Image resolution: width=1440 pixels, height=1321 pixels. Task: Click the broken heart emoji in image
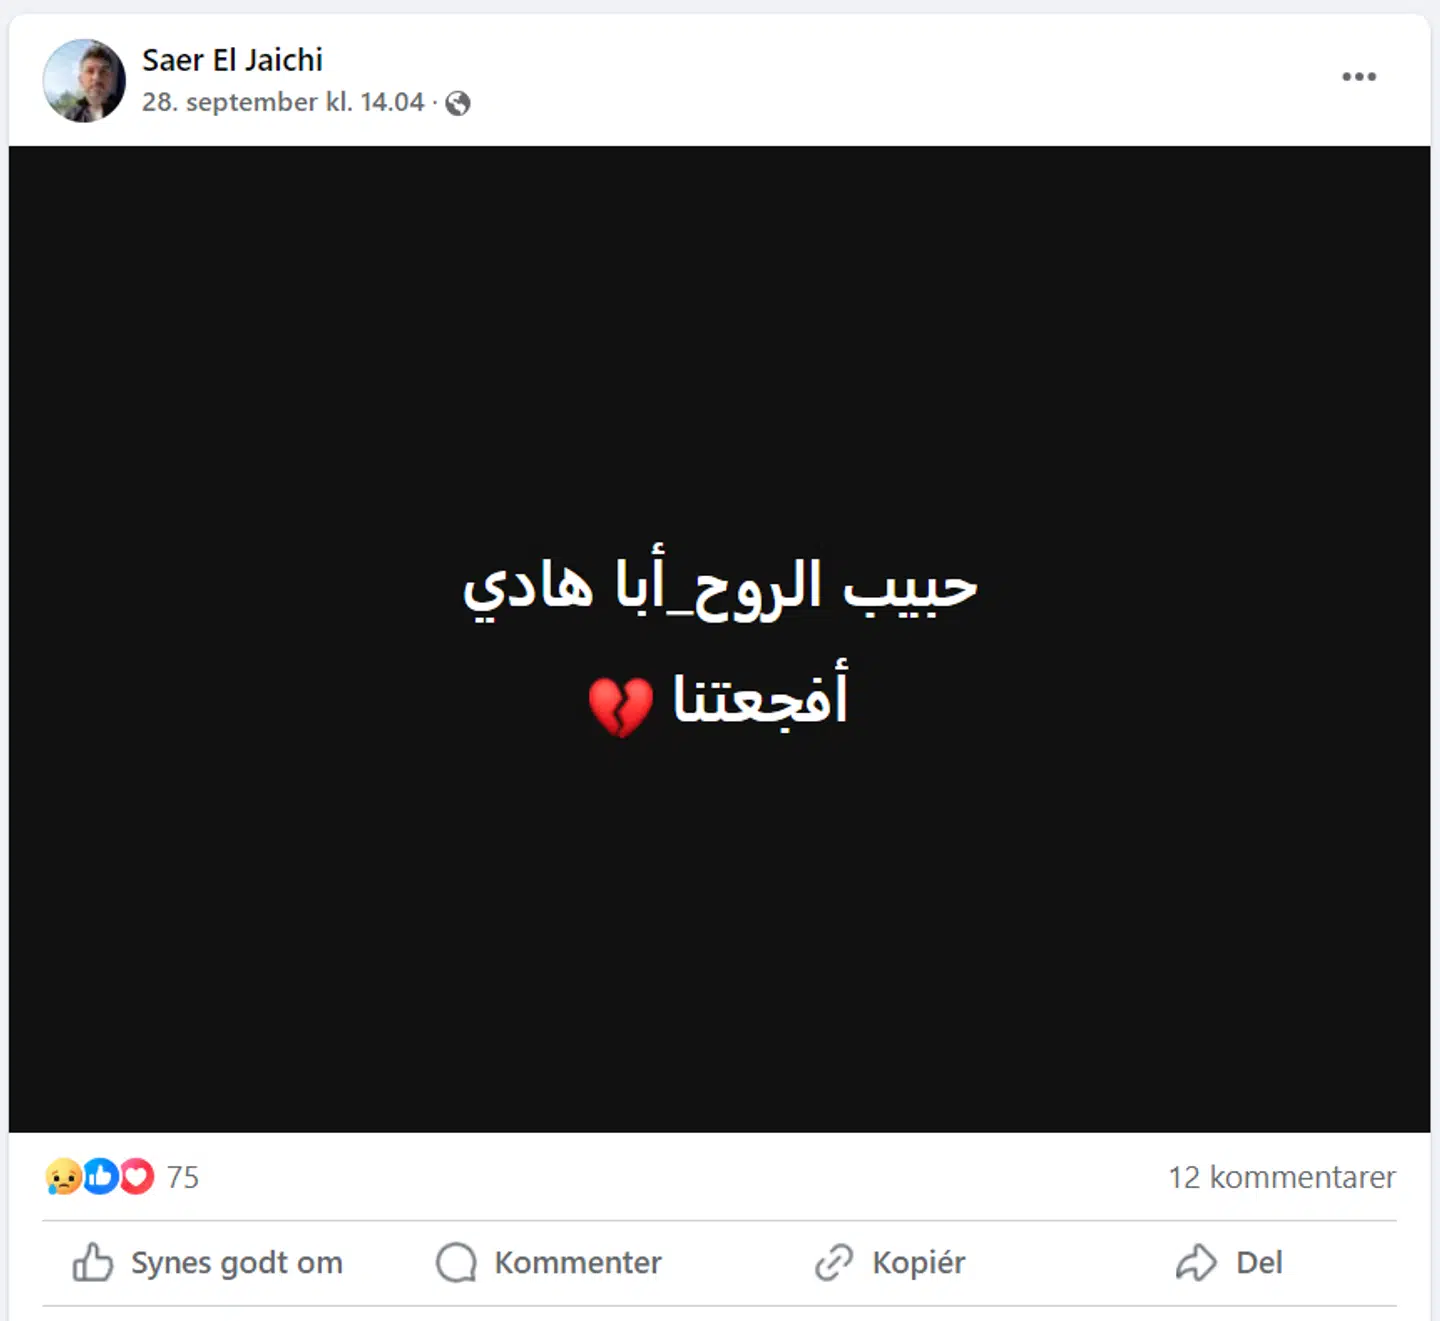620,706
